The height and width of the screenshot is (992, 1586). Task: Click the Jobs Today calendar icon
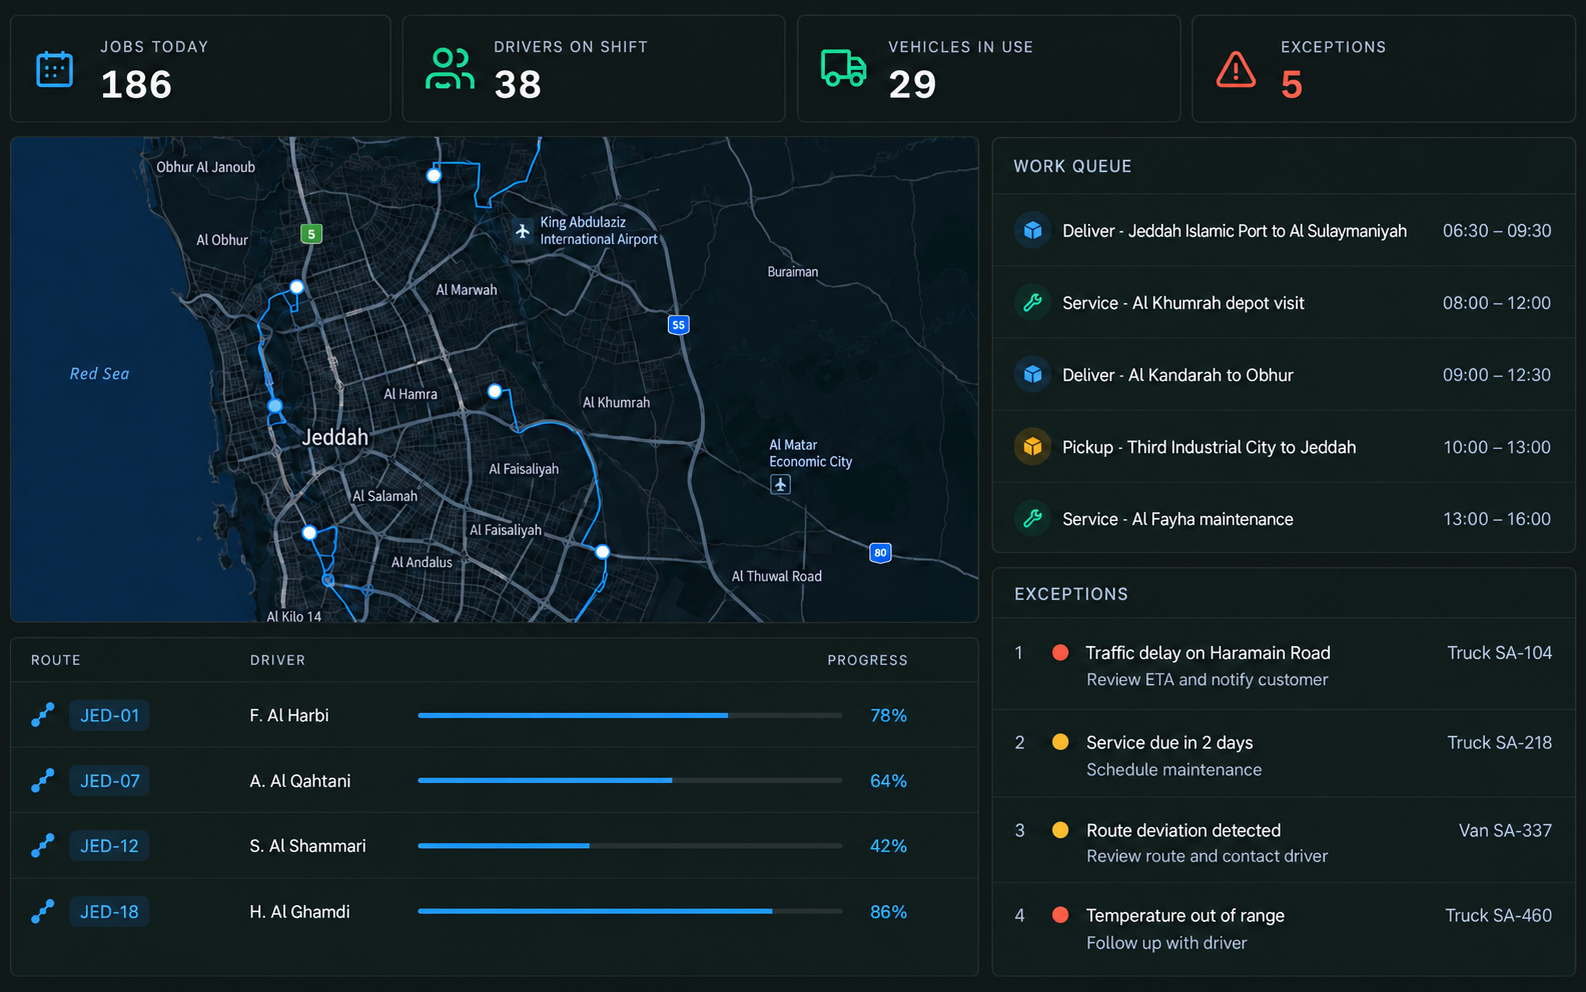point(55,69)
